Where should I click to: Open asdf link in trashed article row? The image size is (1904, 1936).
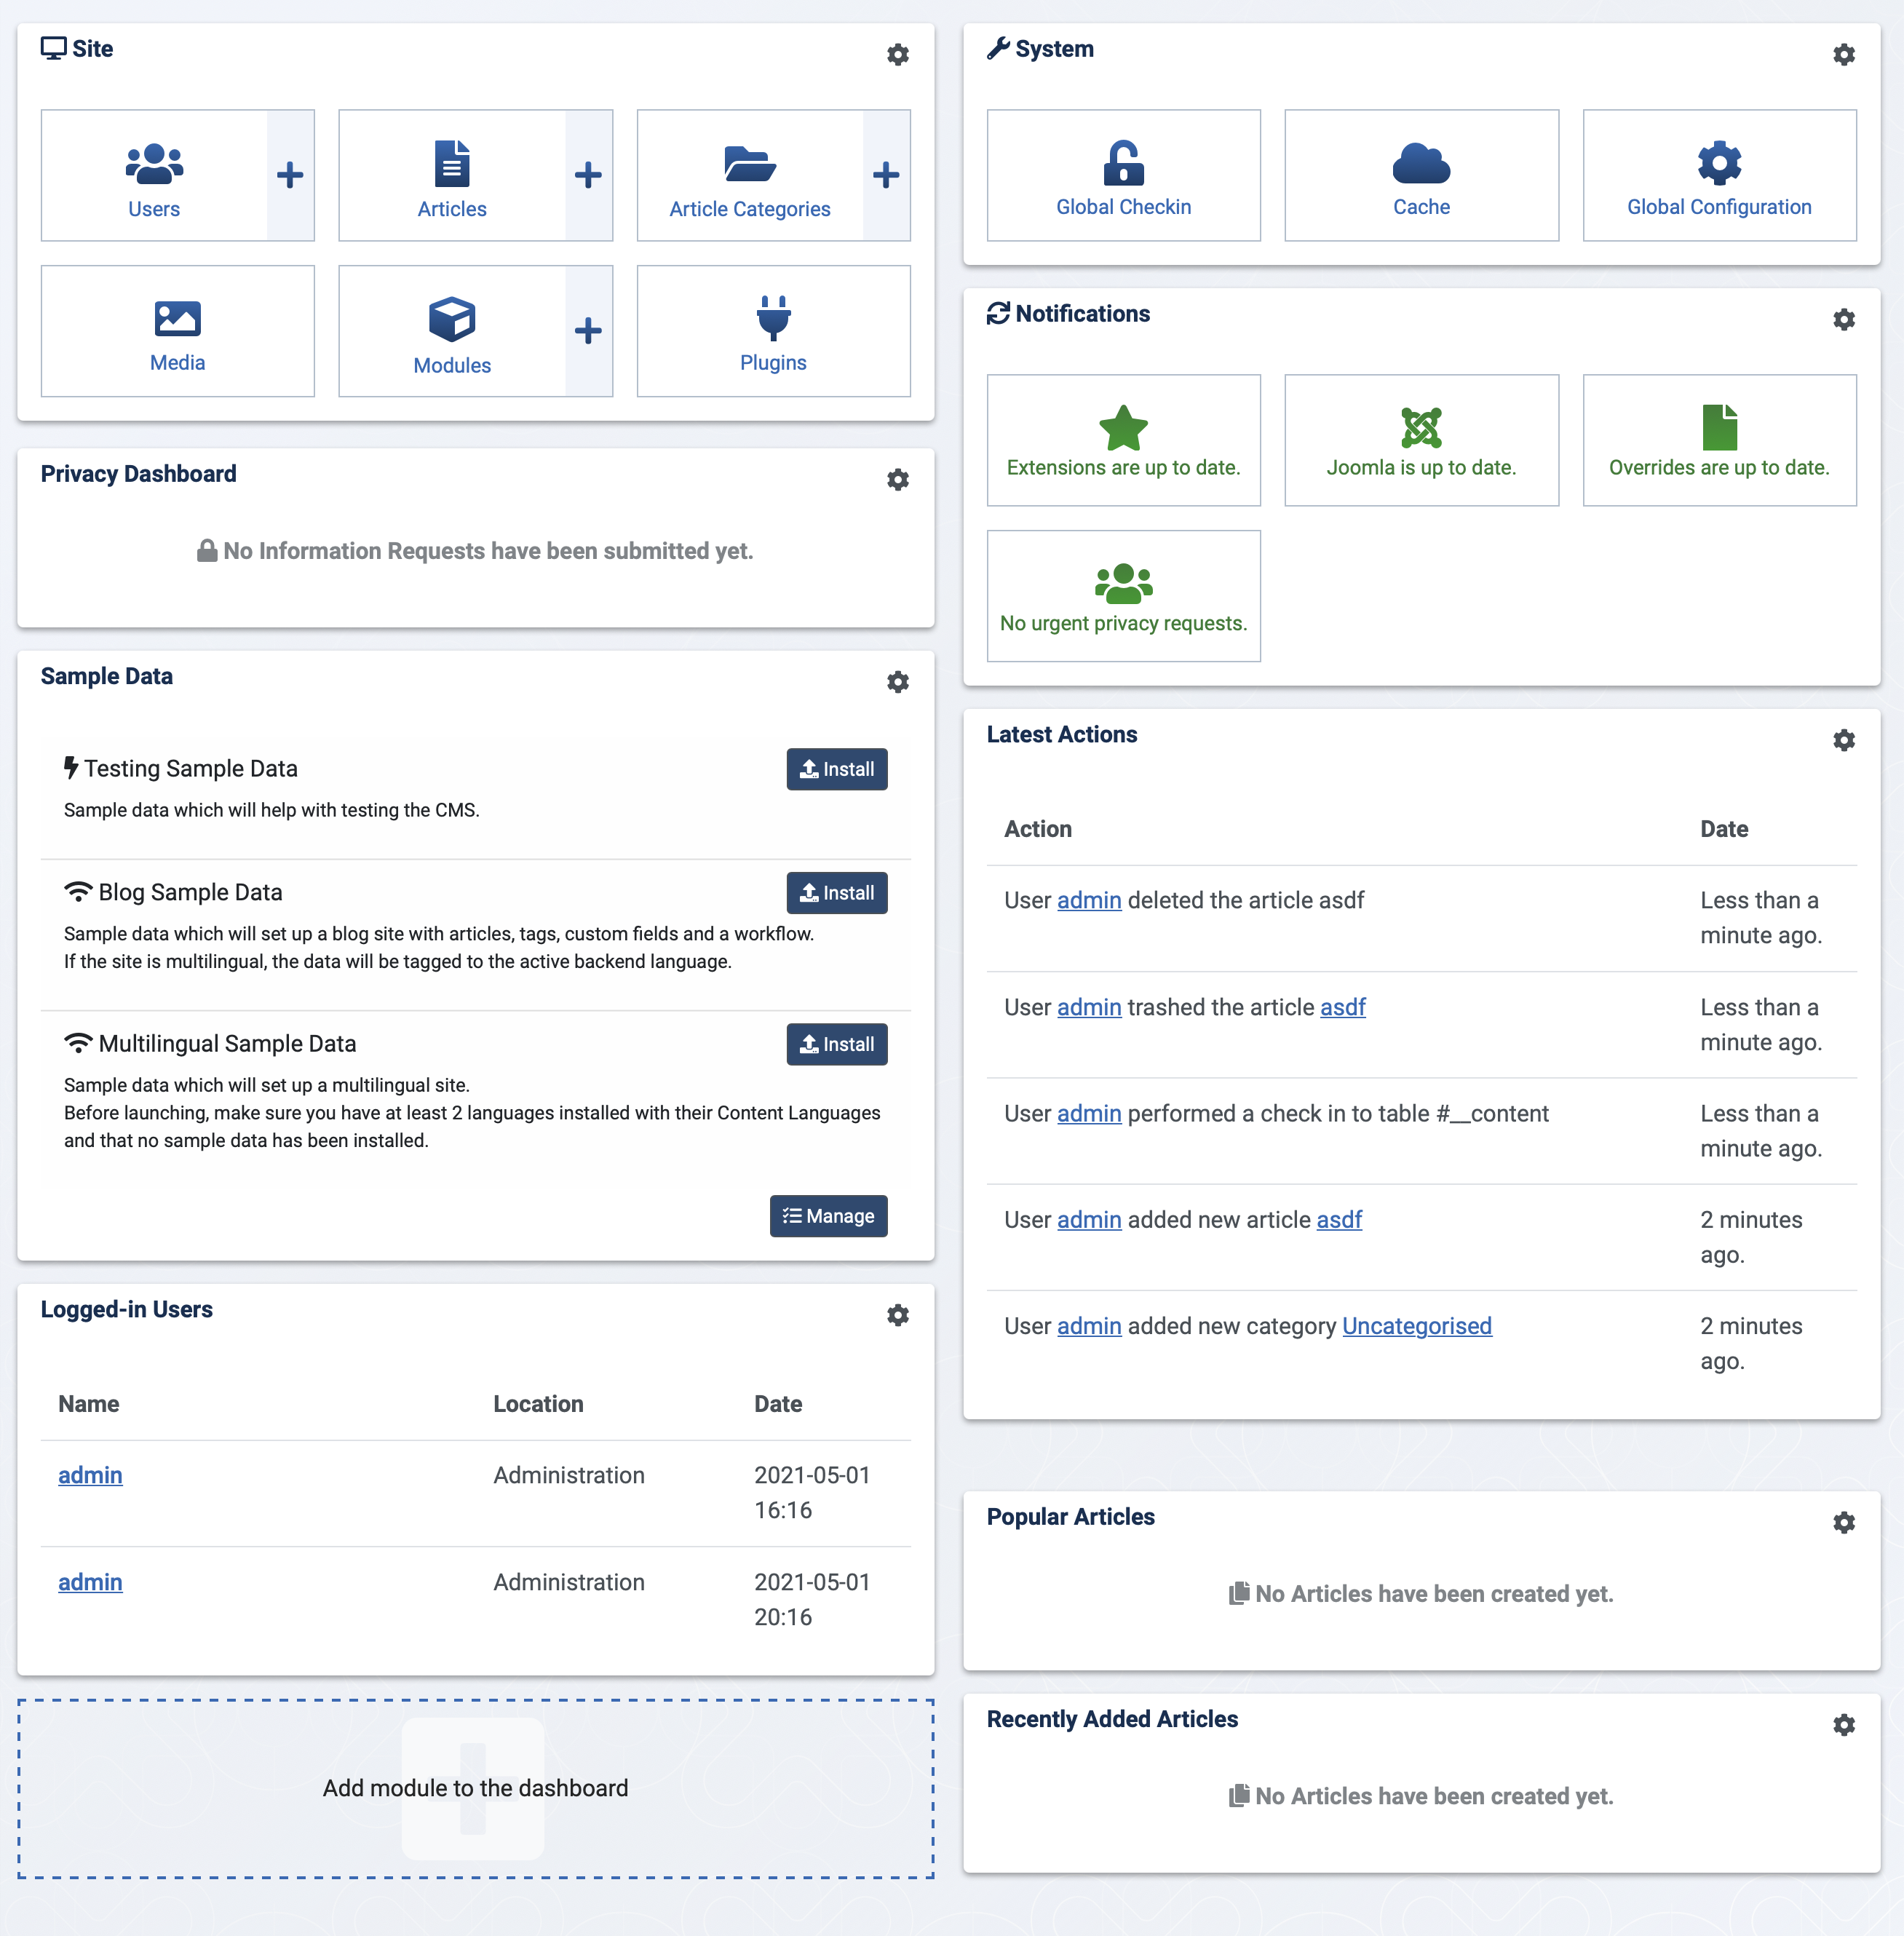coord(1343,1007)
